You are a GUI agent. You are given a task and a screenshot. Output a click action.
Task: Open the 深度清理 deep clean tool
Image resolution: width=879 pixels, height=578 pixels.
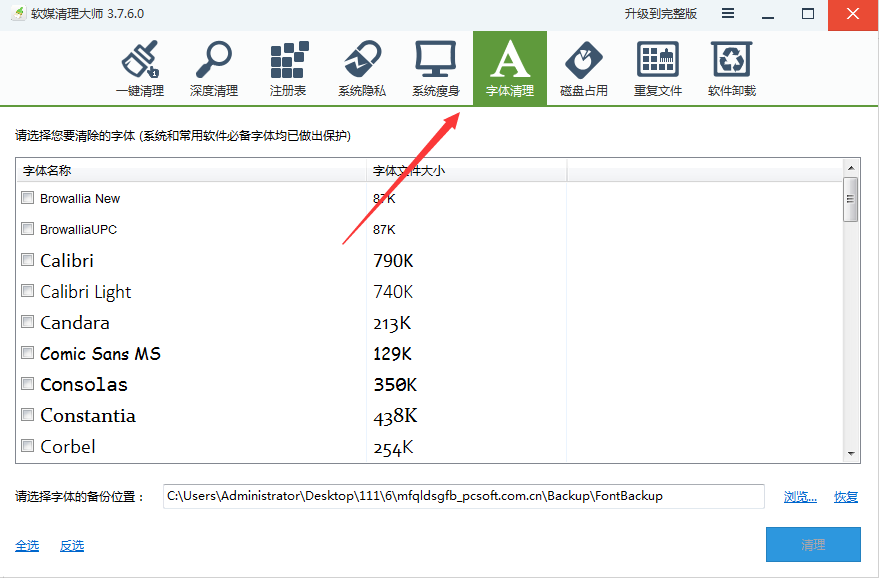tap(214, 68)
